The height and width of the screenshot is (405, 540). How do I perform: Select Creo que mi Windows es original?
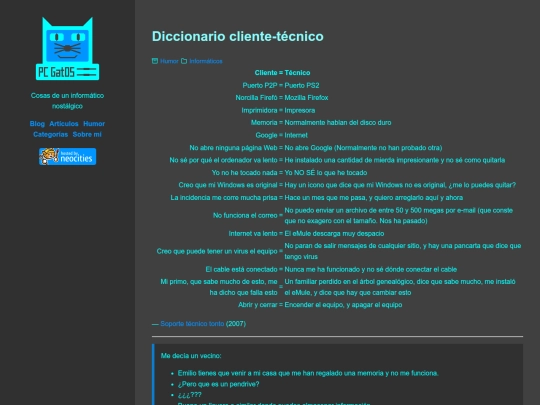tap(228, 185)
